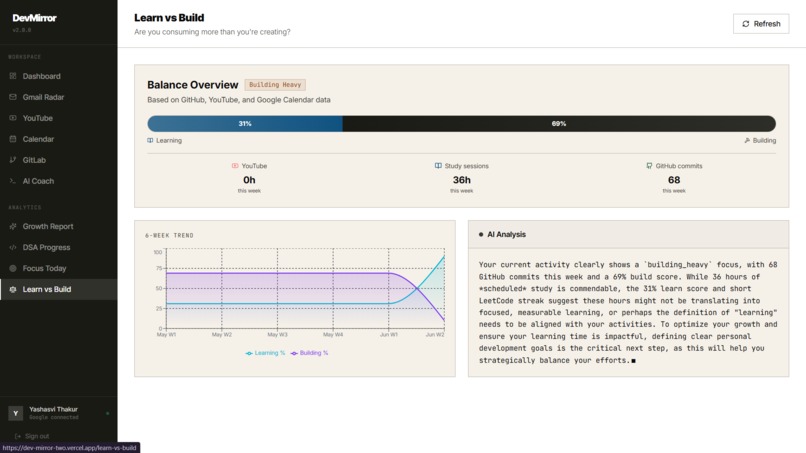Screen dimensions: 806x453
Task: Click the Calendar icon in sidebar
Action: pyautogui.click(x=13, y=139)
